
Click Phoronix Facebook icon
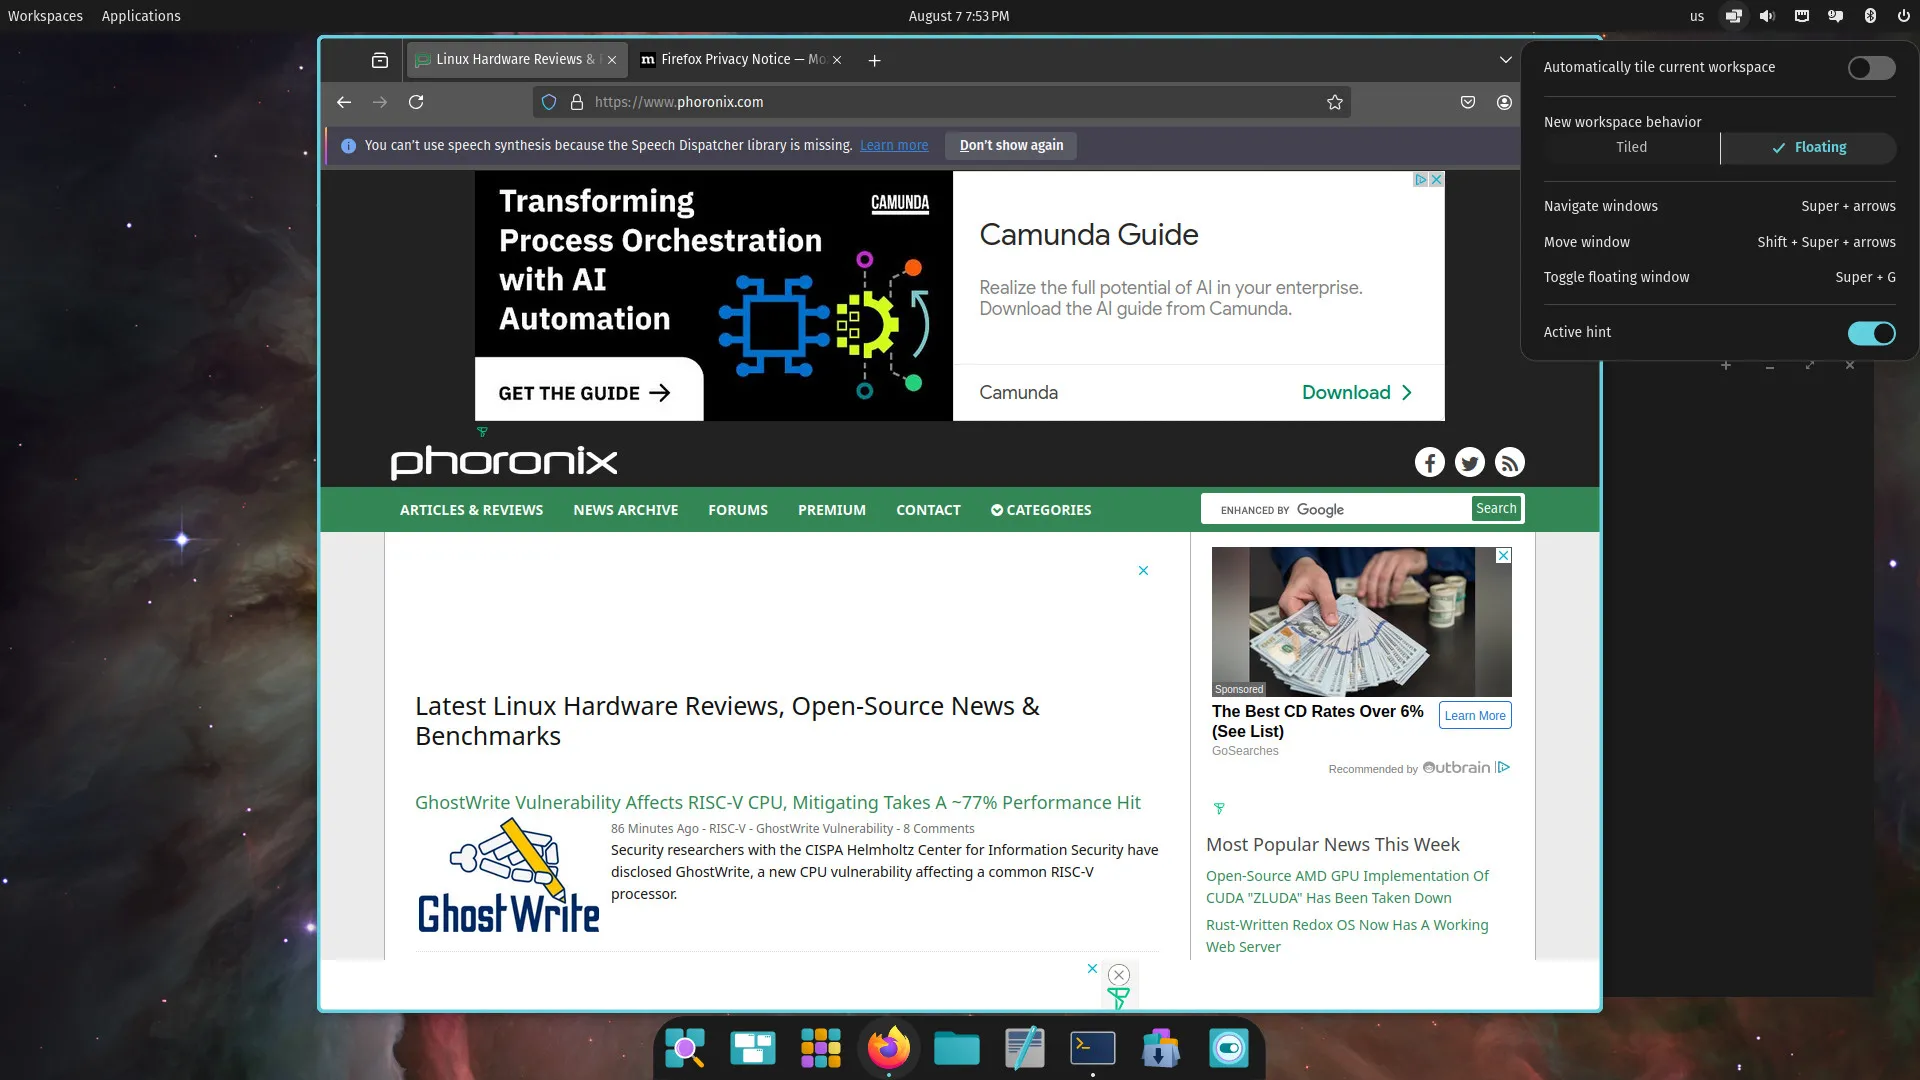tap(1429, 462)
